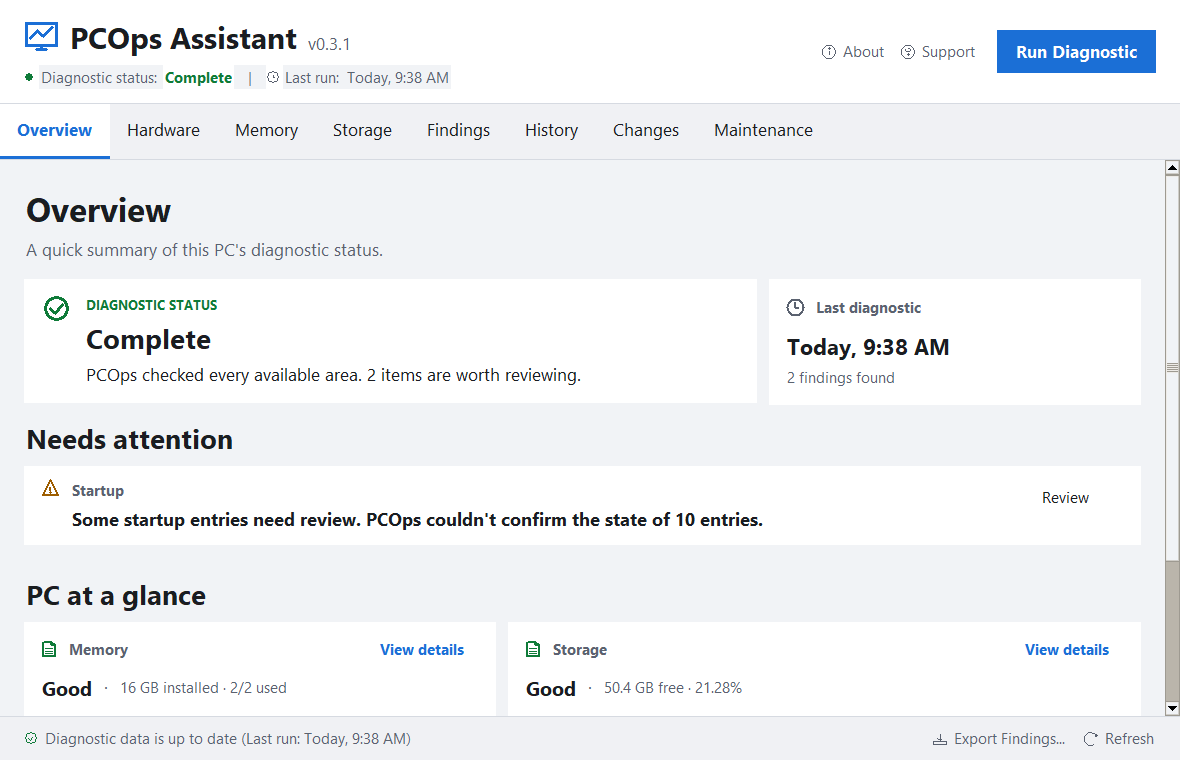Click the Support help icon

pyautogui.click(x=908, y=52)
